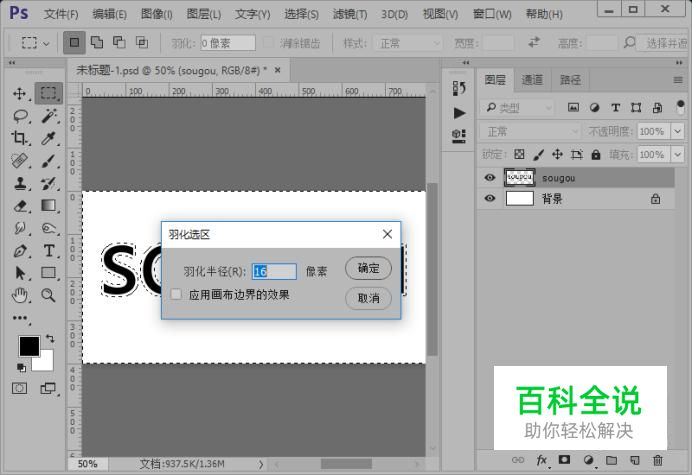Viewport: 692px width, 475px height.
Task: Confirm feather with 确定 button
Action: click(x=369, y=268)
